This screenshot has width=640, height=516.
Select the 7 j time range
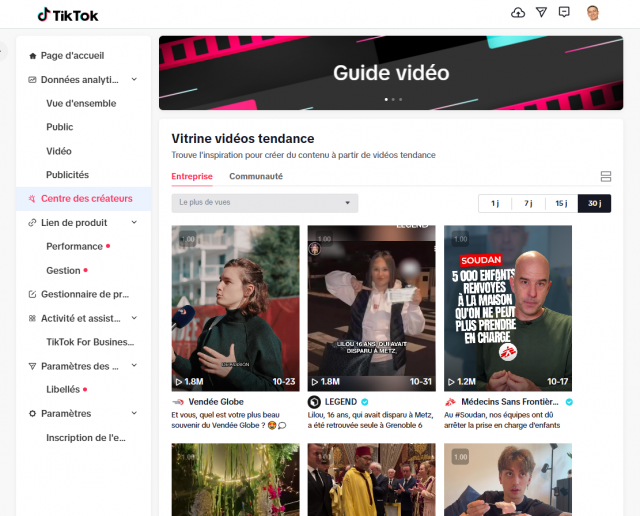pyautogui.click(x=528, y=203)
